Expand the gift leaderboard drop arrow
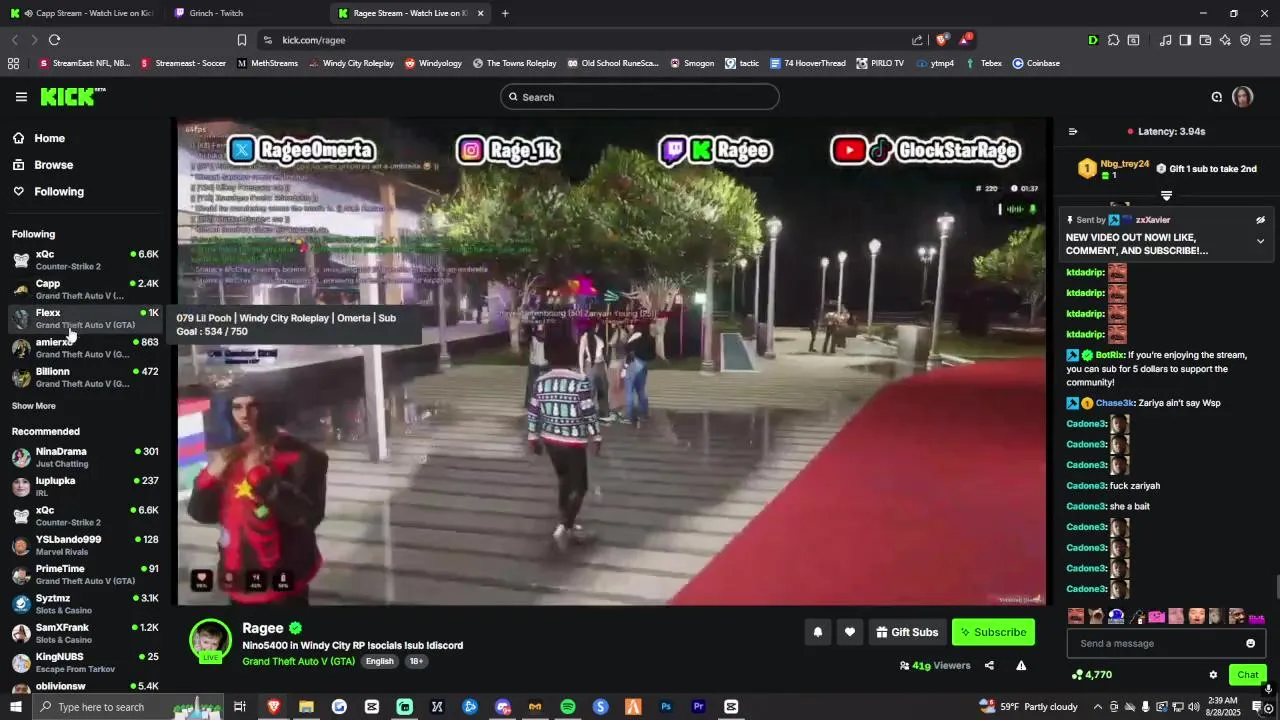 pos(1166,196)
